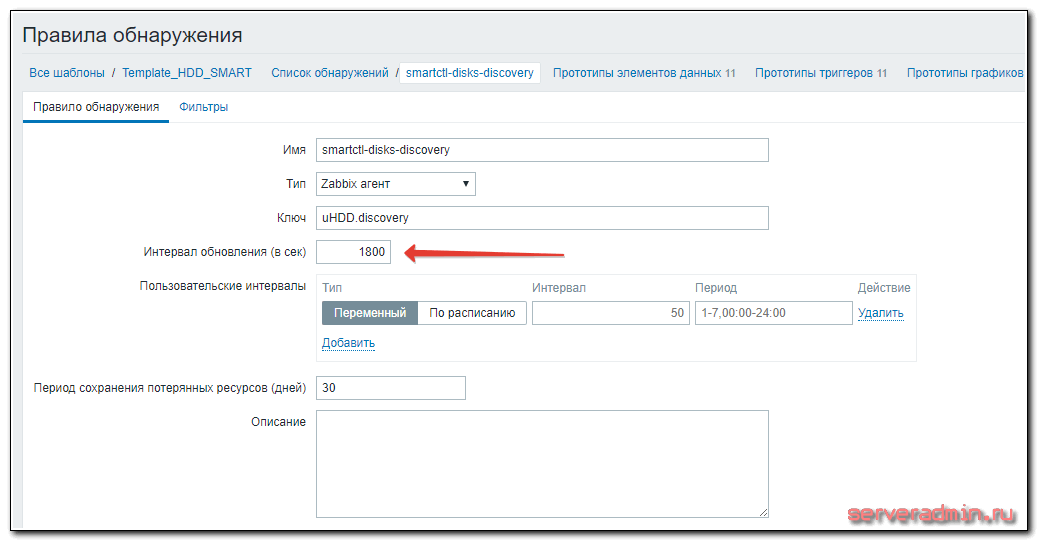Select the Переменный interval type
The height and width of the screenshot is (542, 1039).
click(x=370, y=313)
